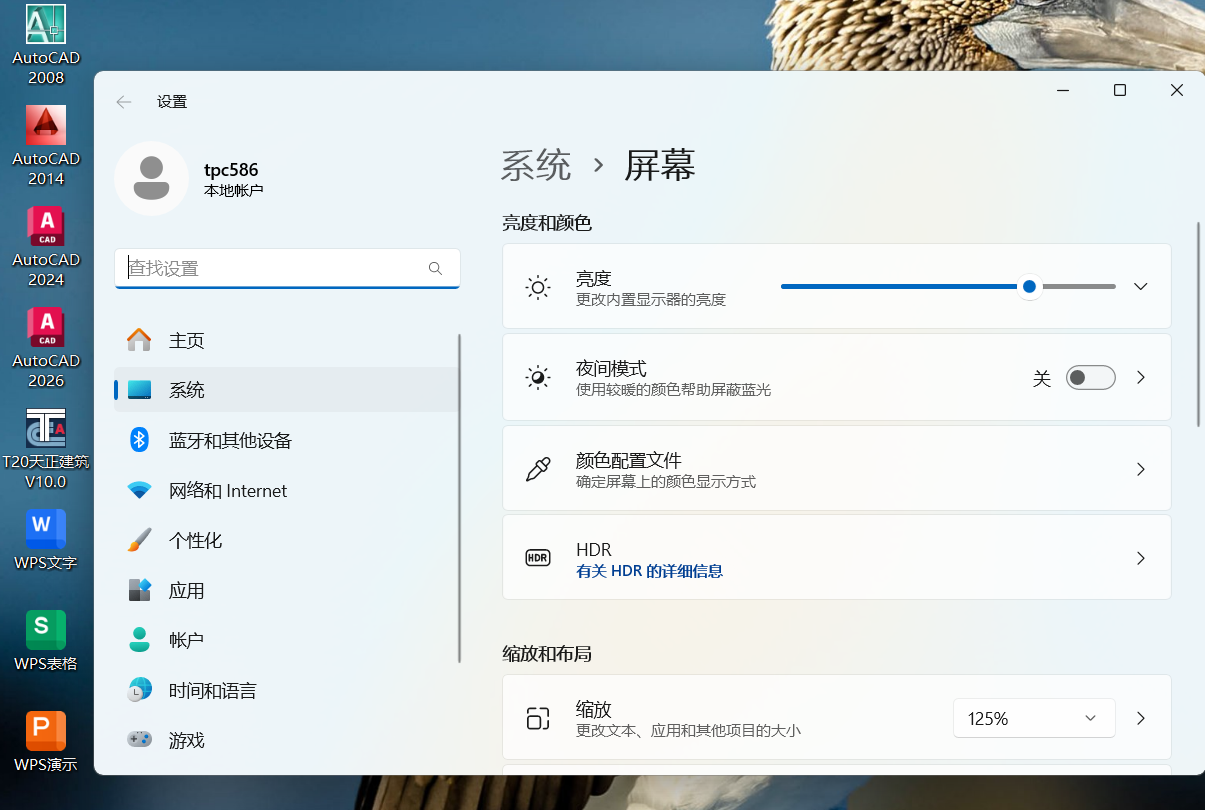This screenshot has height=810, width=1205.
Task: Open WPS演示 desktop shortcut
Action: pos(46,742)
